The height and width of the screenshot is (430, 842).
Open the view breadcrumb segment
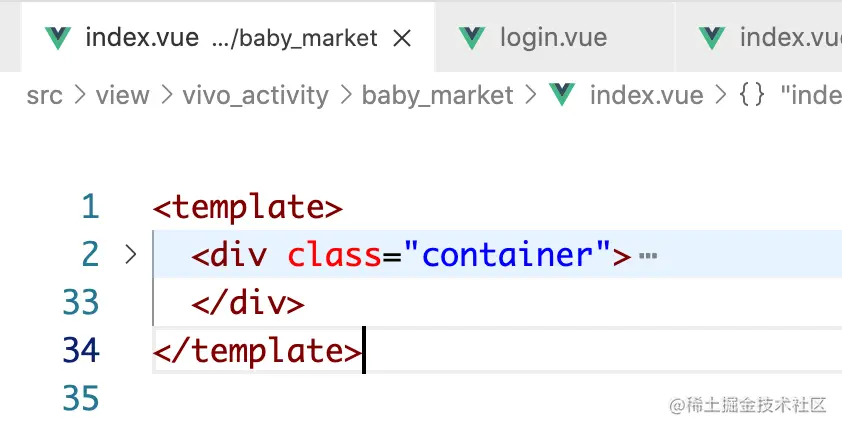click(122, 96)
